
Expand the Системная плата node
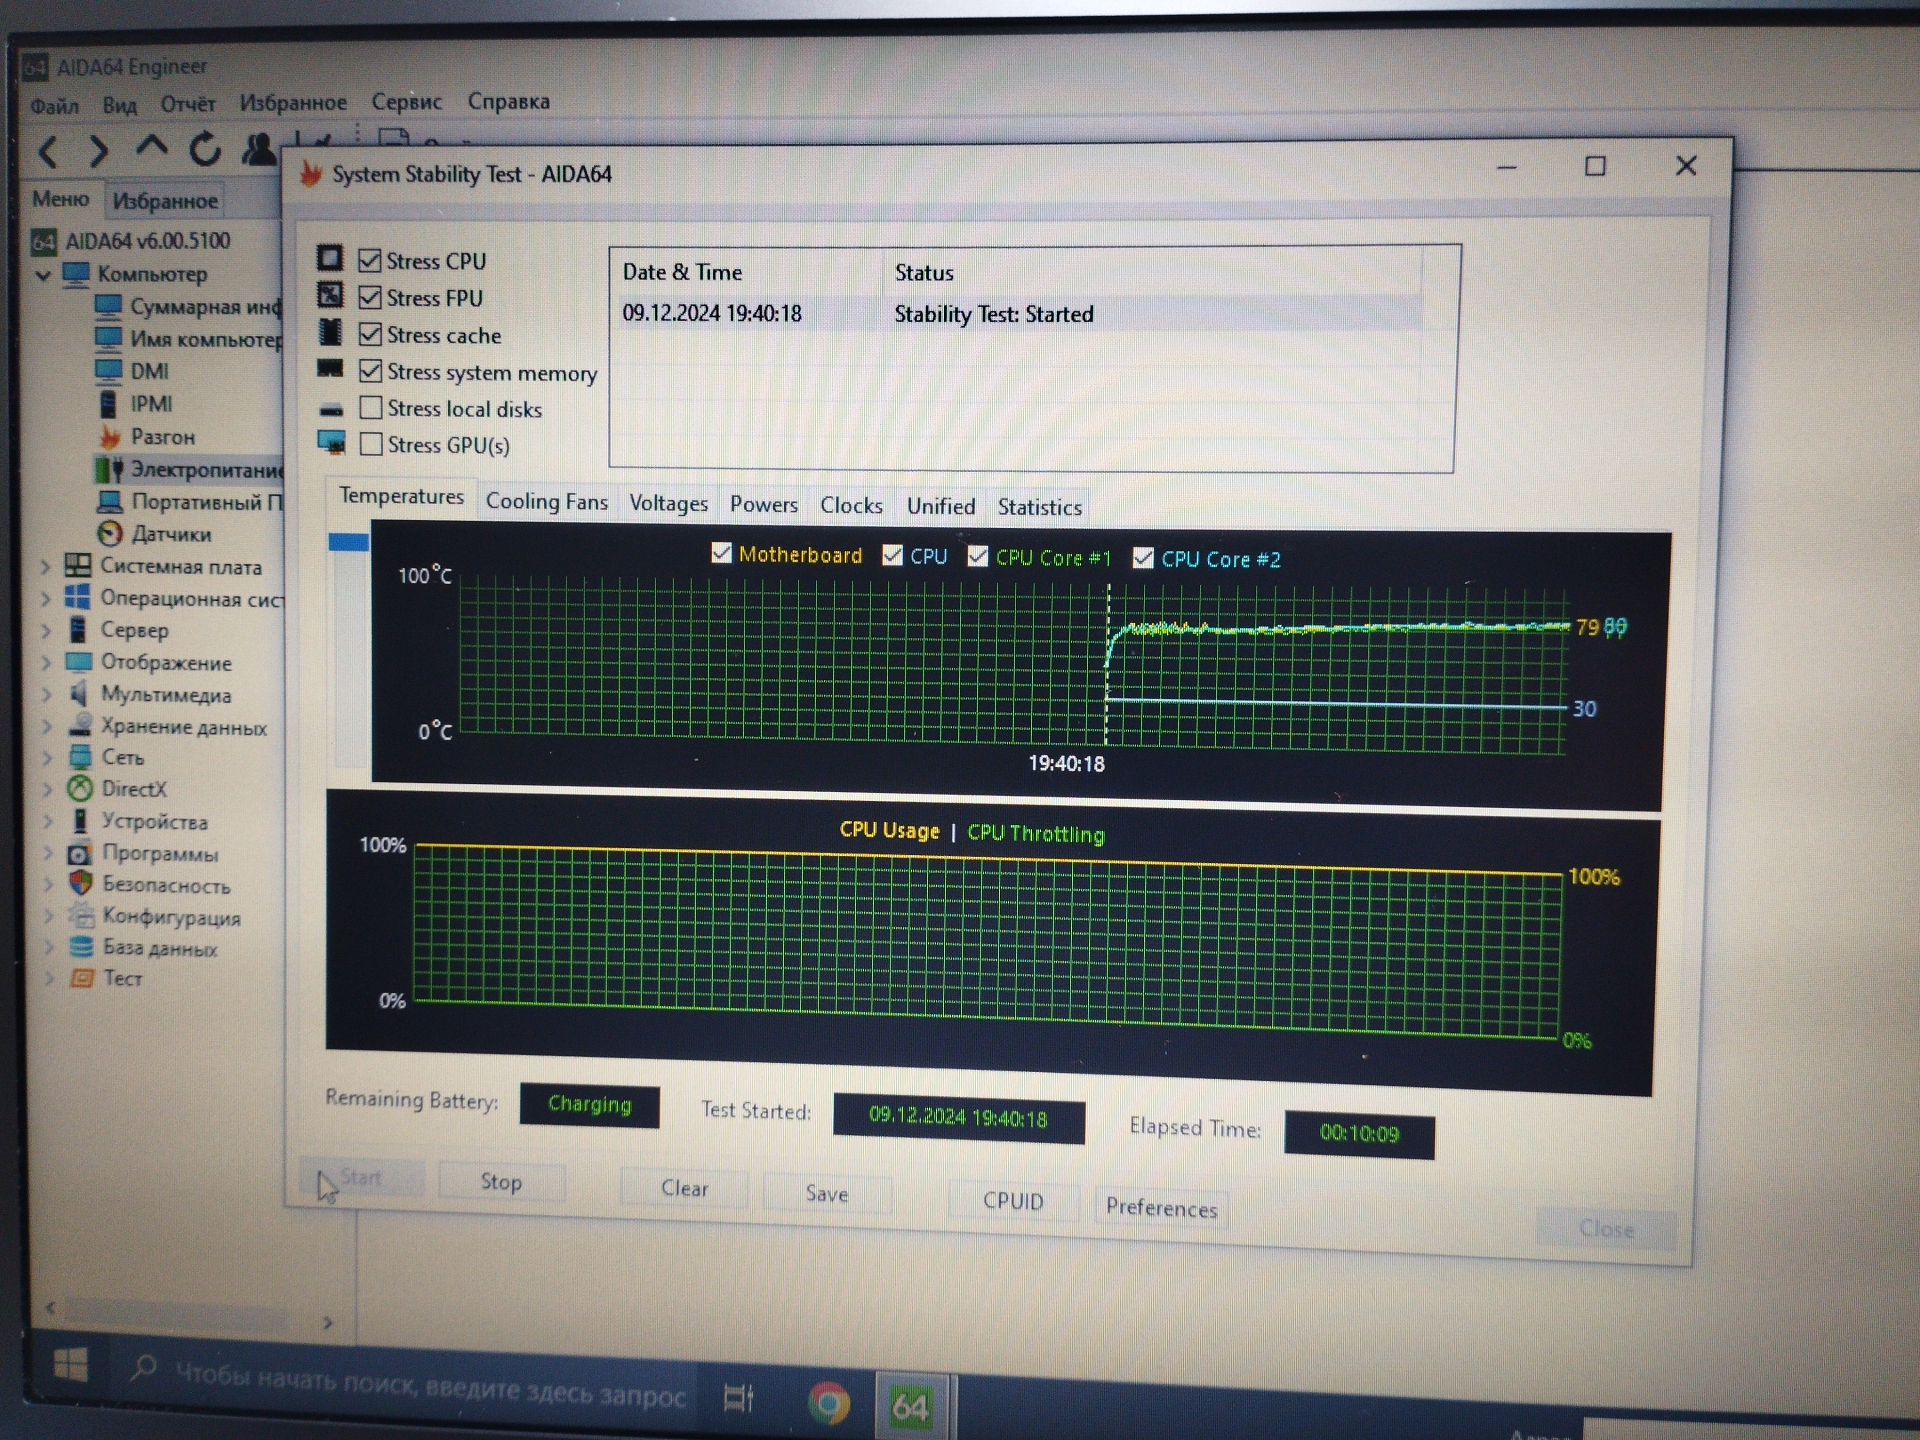[x=45, y=567]
